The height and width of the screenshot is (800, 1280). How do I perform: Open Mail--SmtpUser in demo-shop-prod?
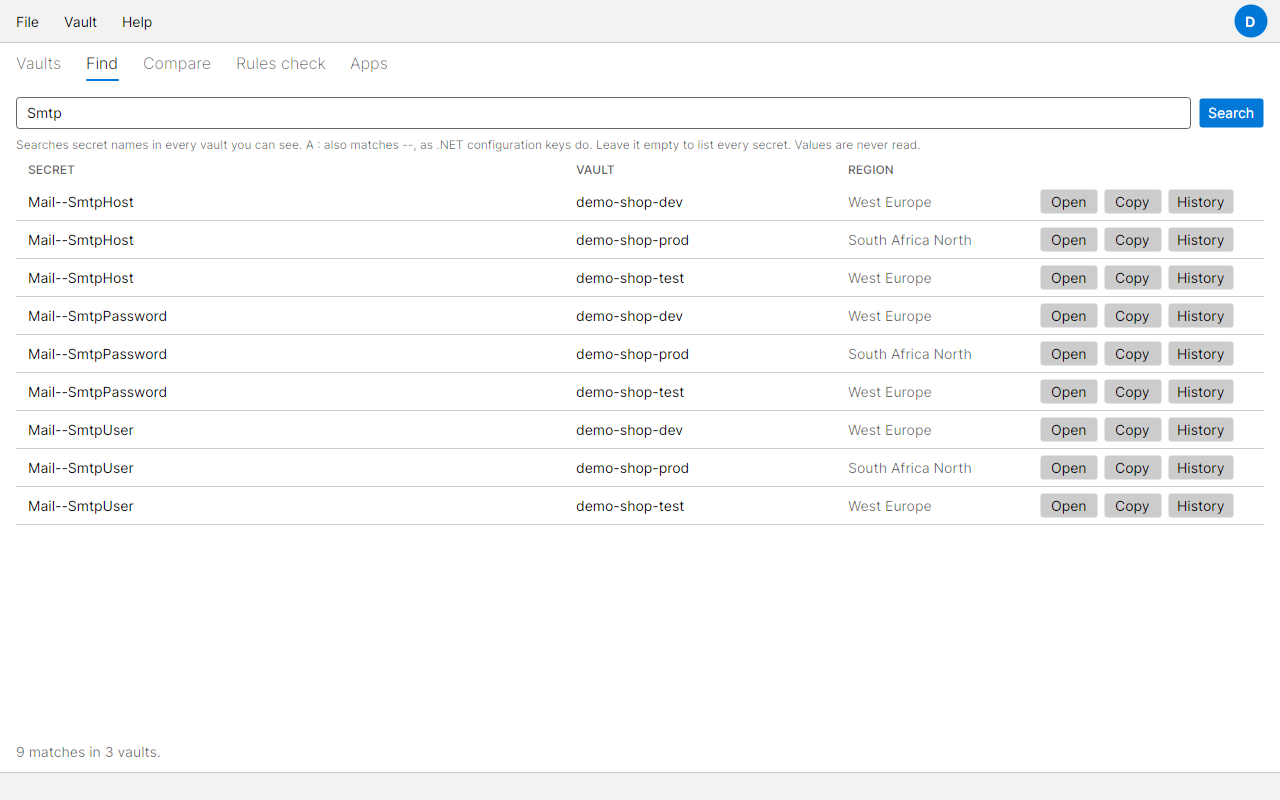(x=1068, y=468)
